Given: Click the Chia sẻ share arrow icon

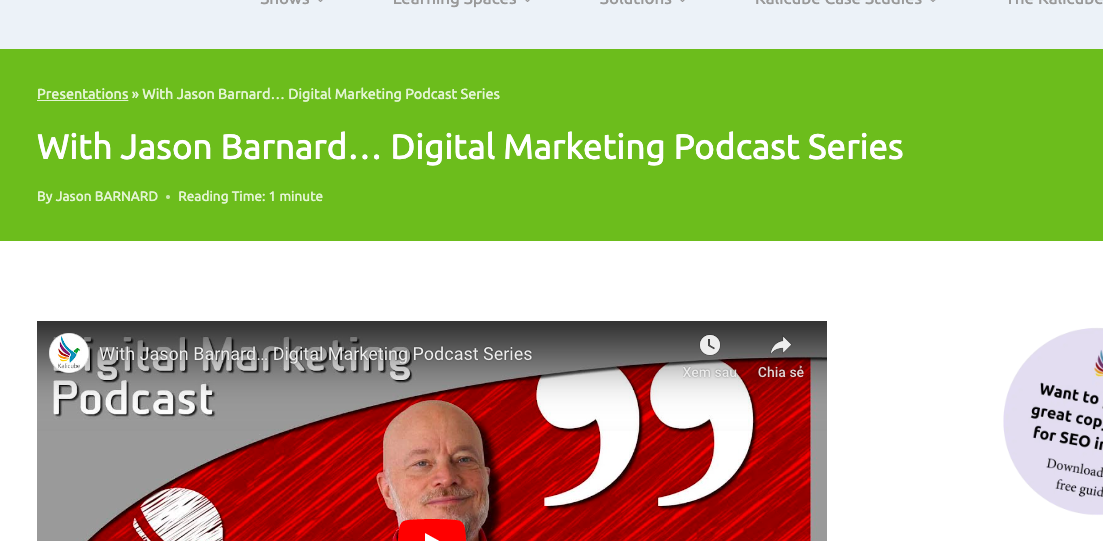Looking at the screenshot, I should click(781, 345).
